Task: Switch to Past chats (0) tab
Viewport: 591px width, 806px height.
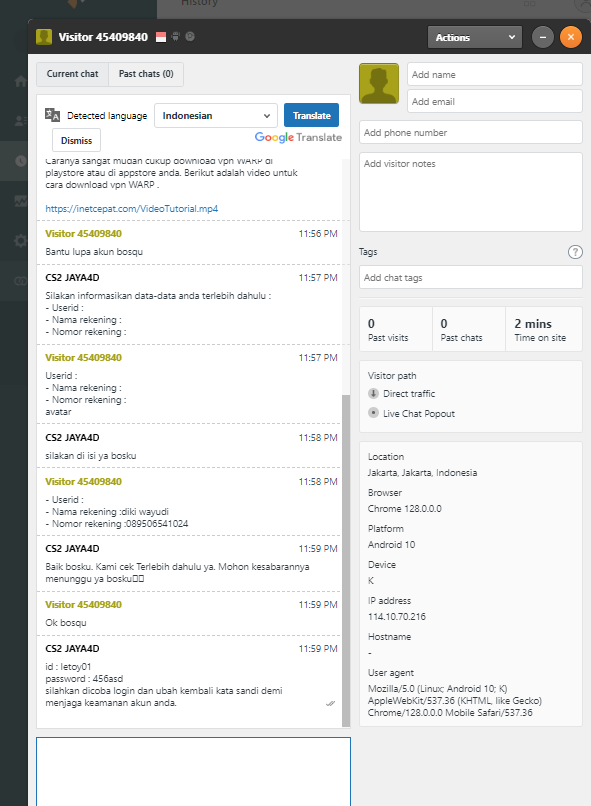Action: 146,74
